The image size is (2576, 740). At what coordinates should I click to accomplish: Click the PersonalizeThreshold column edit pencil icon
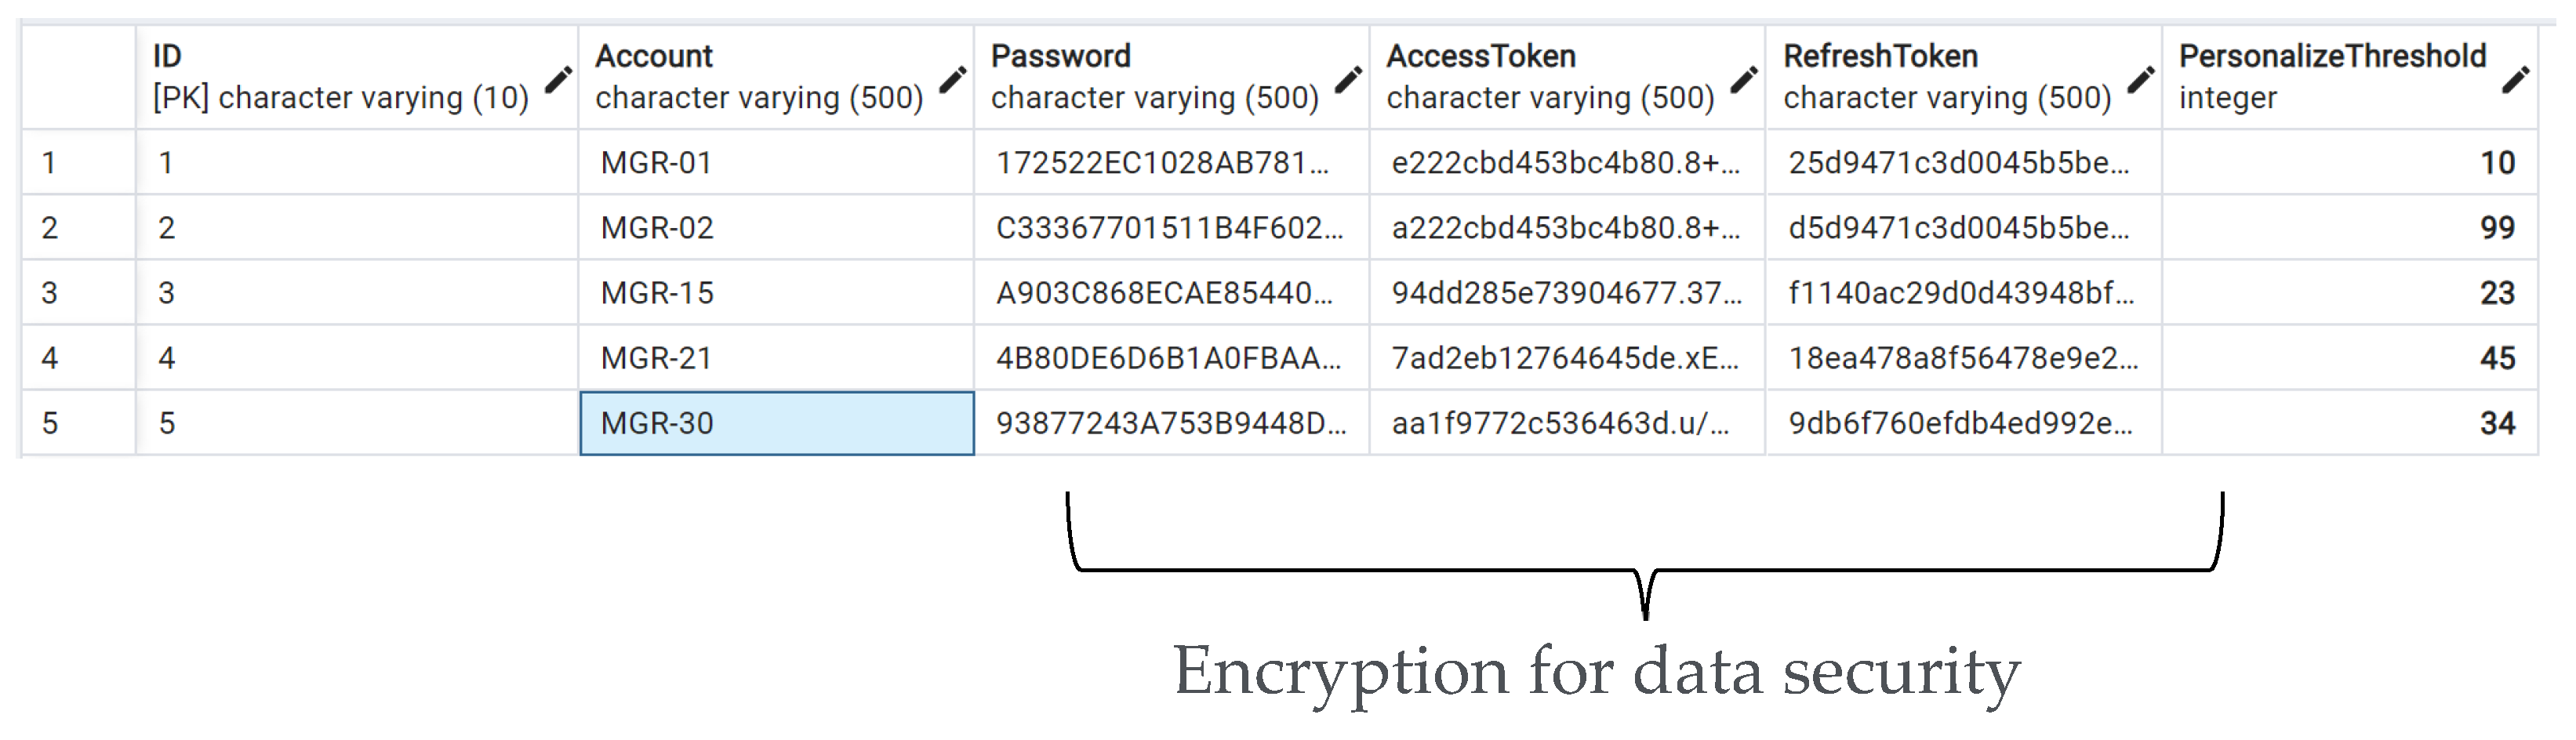(2516, 79)
